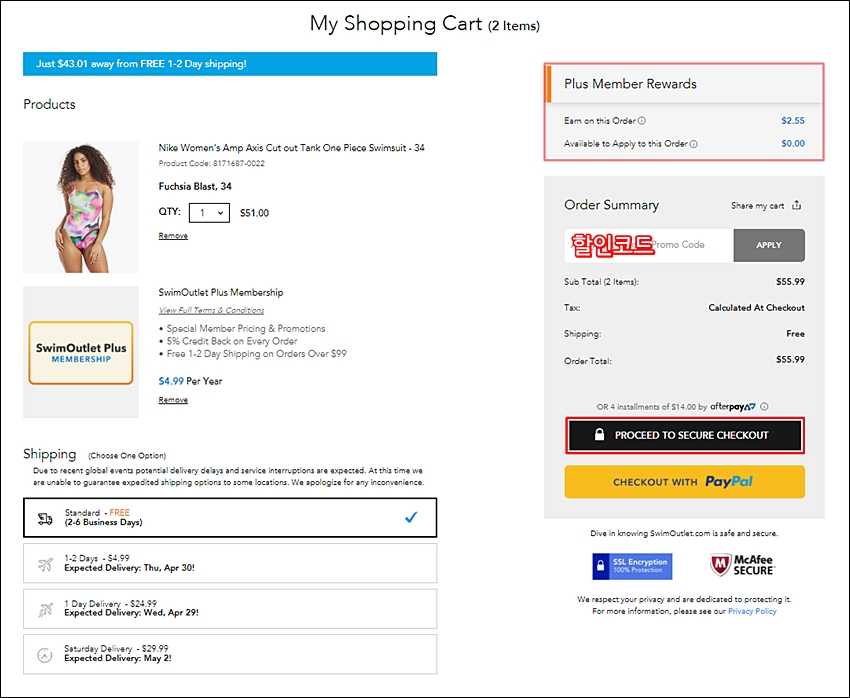Choose 1 Day Delivery $24.99 option
This screenshot has height=698, width=850.
click(x=230, y=609)
